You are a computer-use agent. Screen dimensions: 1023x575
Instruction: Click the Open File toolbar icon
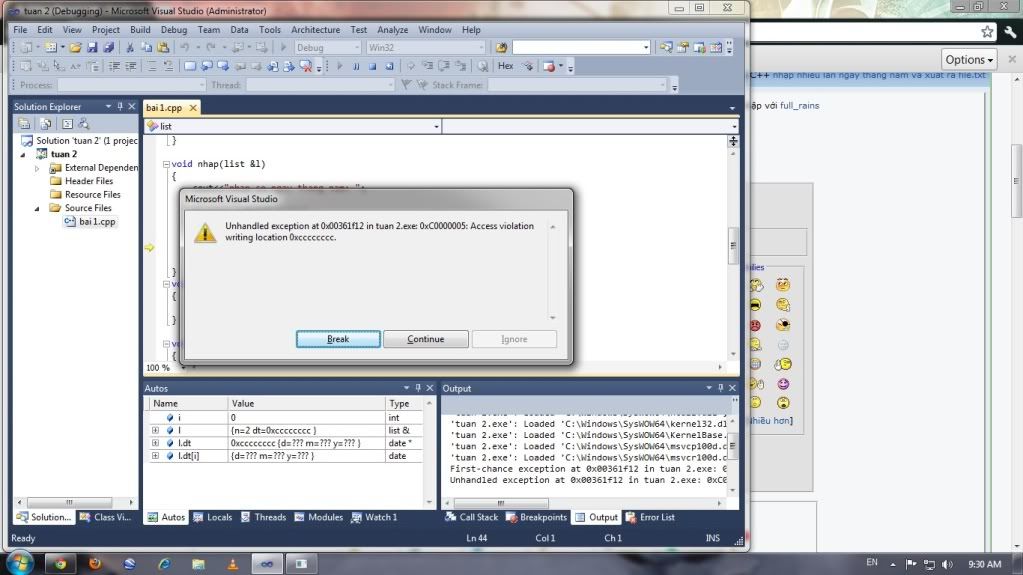click(75, 48)
